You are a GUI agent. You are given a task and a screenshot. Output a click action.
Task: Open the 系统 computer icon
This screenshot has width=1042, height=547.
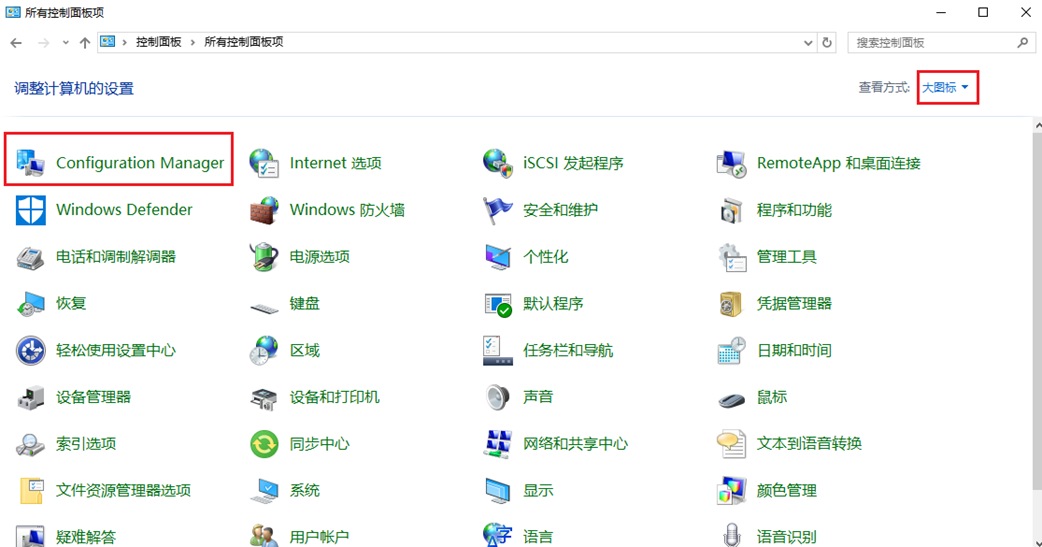(x=264, y=491)
